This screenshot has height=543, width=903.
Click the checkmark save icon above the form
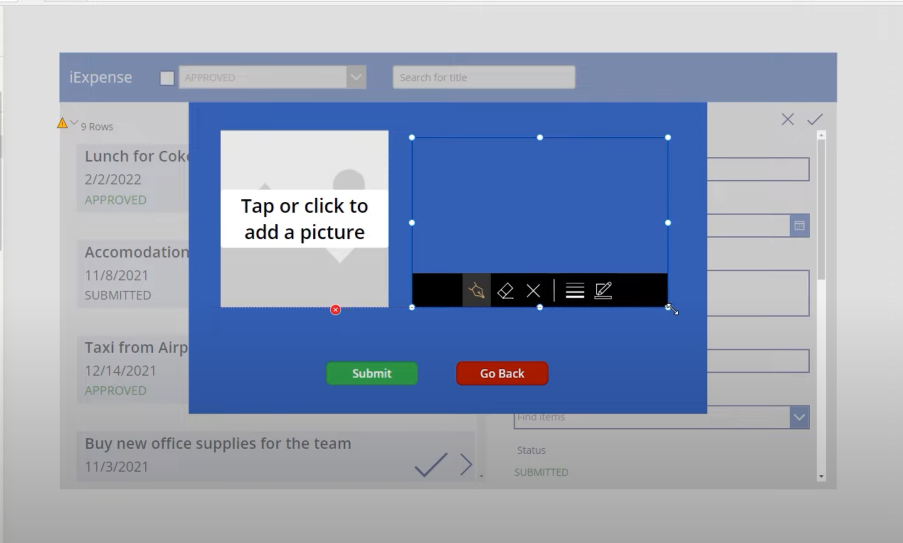815,119
